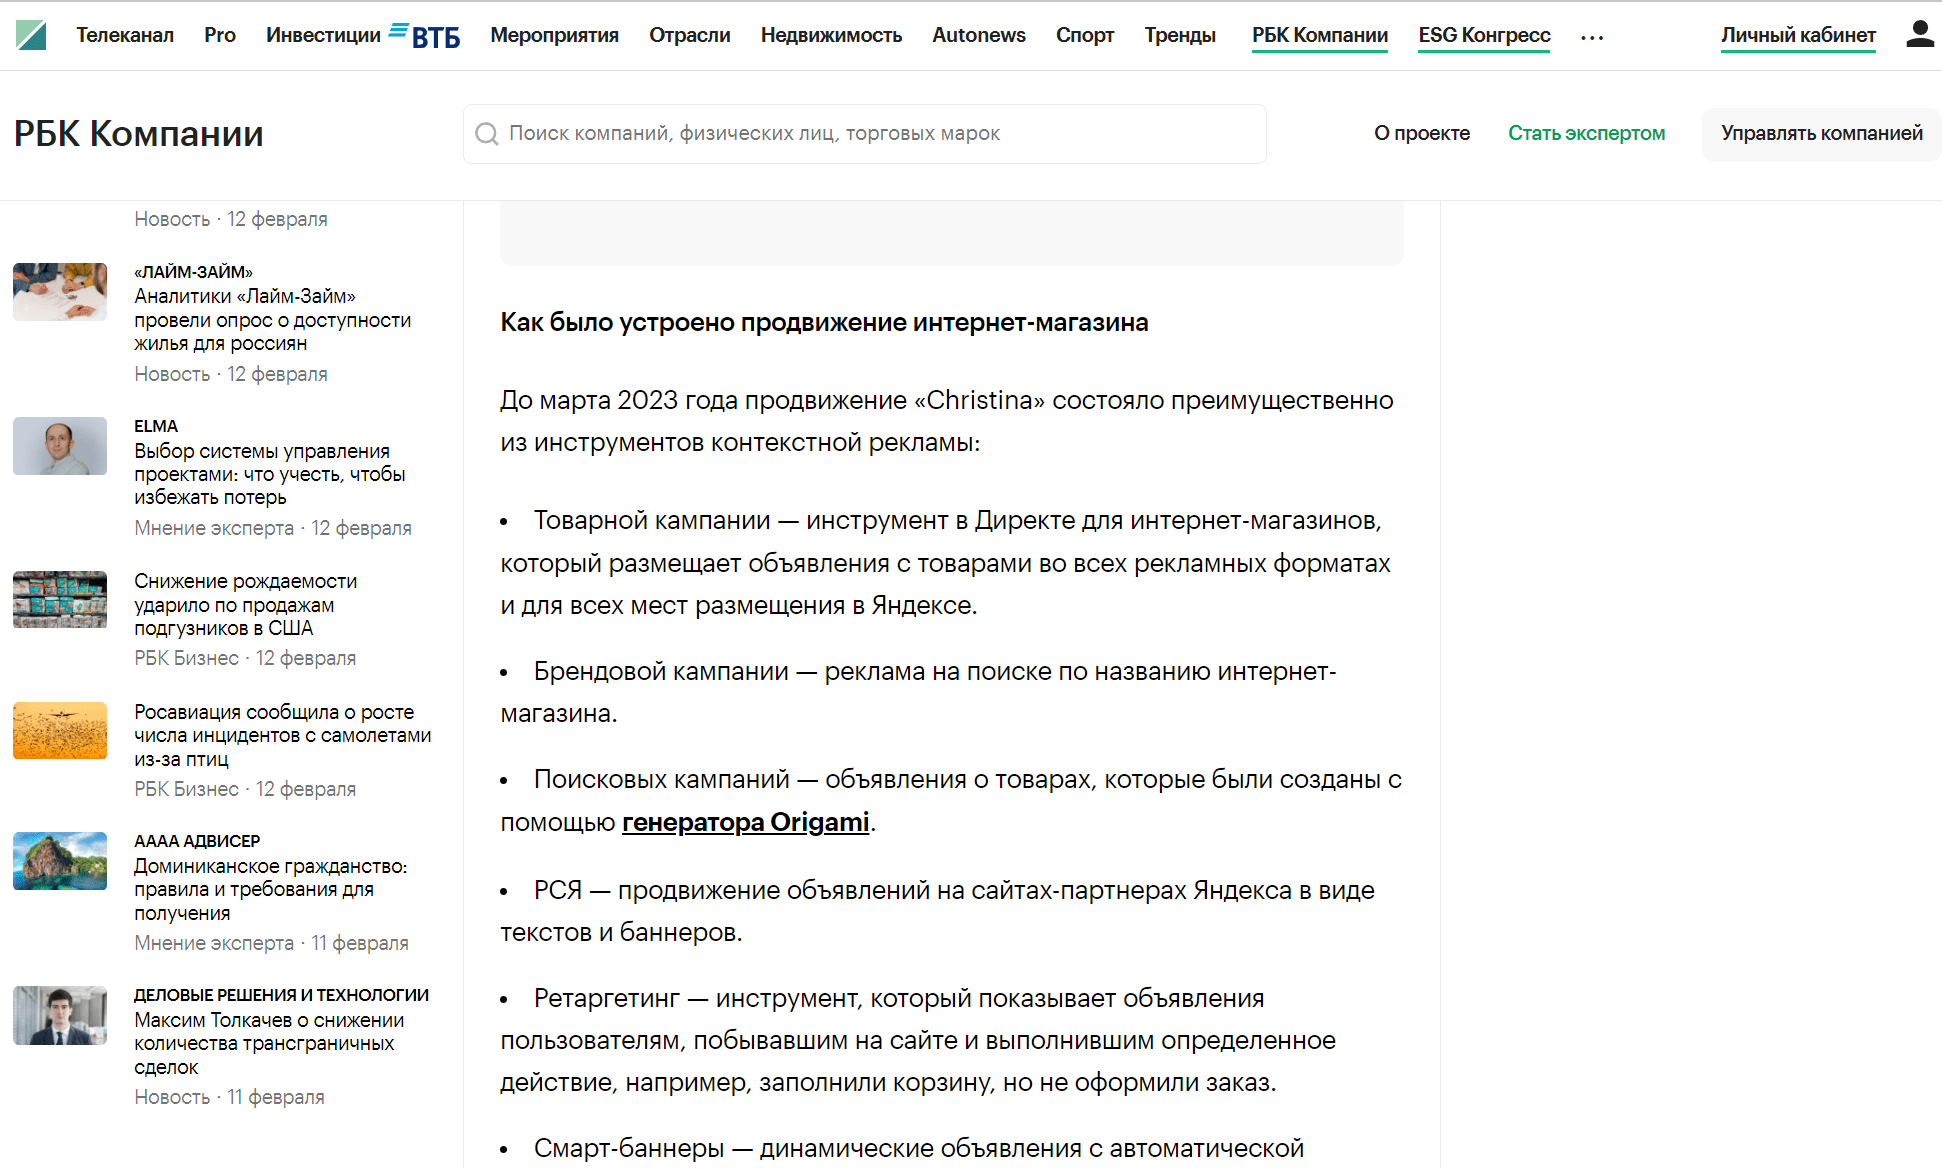This screenshot has width=1942, height=1168.
Task: Click the Брендовой кампании bullet text
Action: click(918, 692)
